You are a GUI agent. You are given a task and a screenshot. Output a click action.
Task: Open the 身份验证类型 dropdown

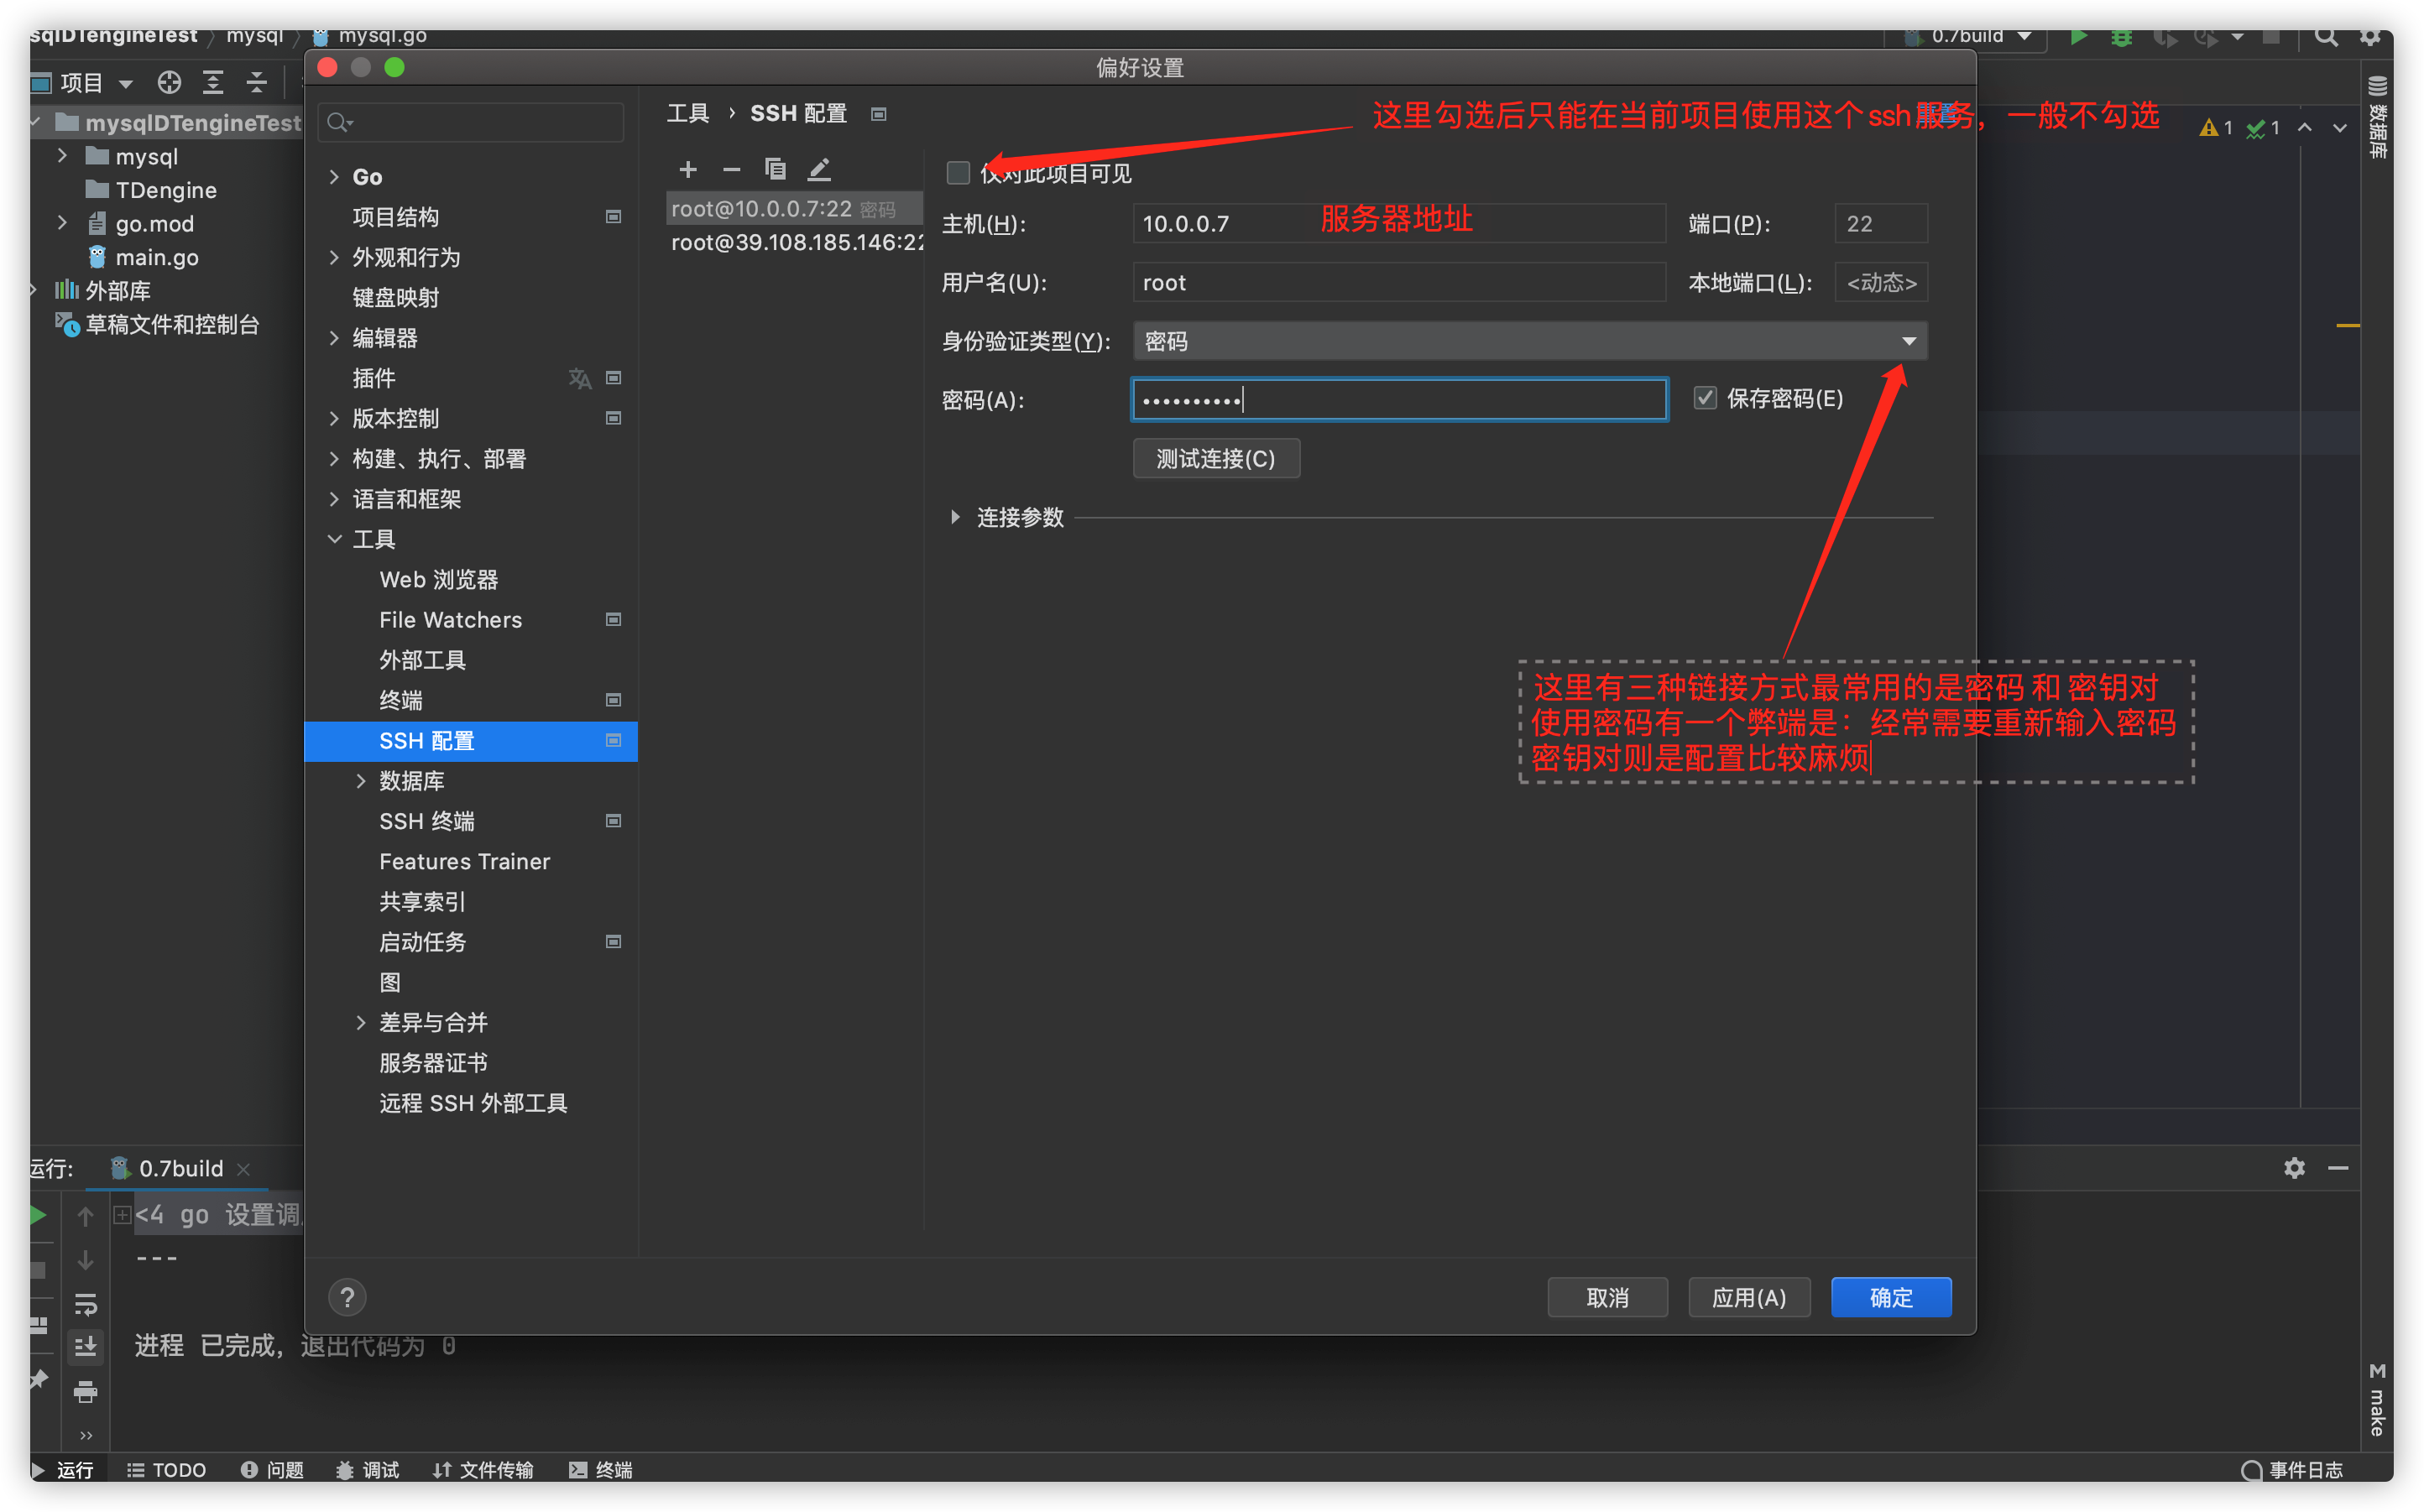[x=1529, y=341]
